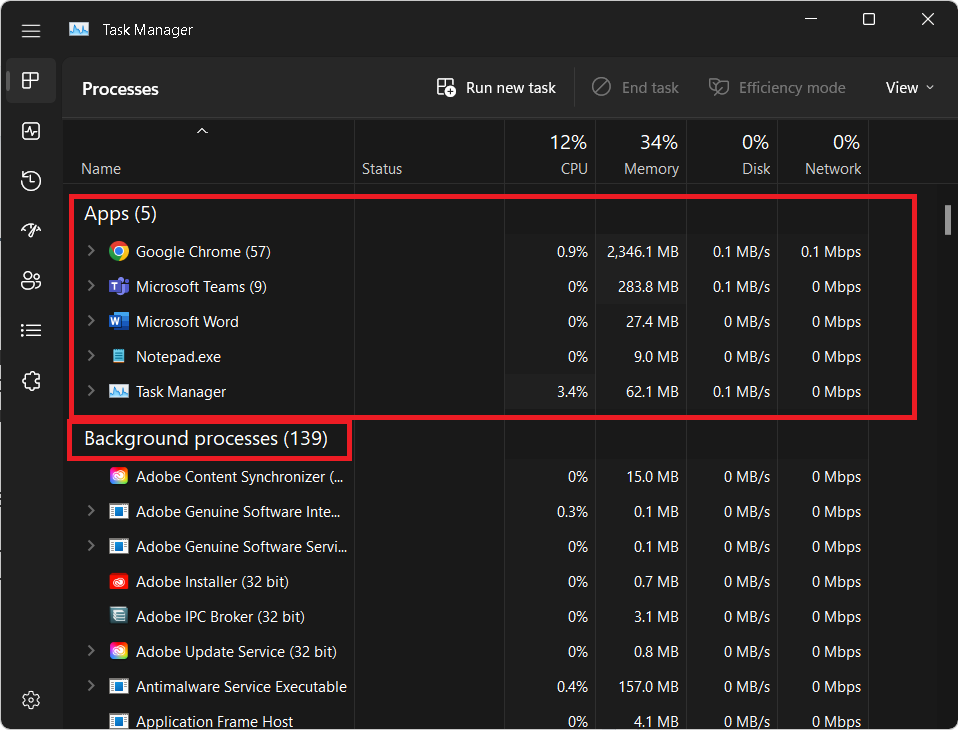This screenshot has width=958, height=730.
Task: Open the Users sidebar icon
Action: [x=31, y=280]
